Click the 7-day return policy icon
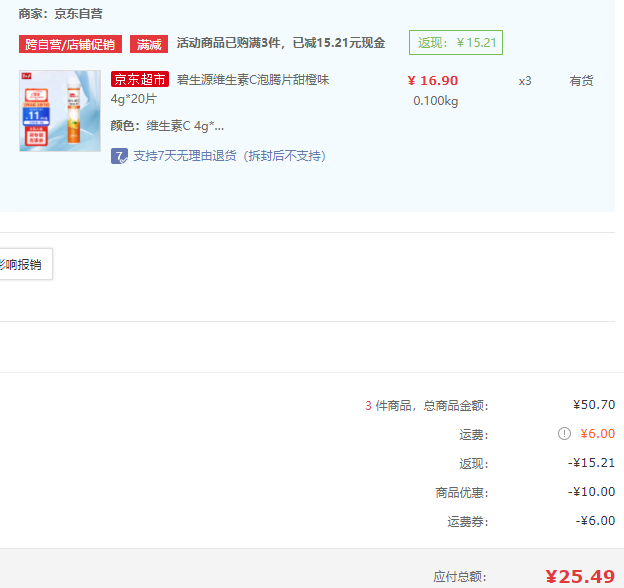The height and width of the screenshot is (588, 624). point(119,156)
